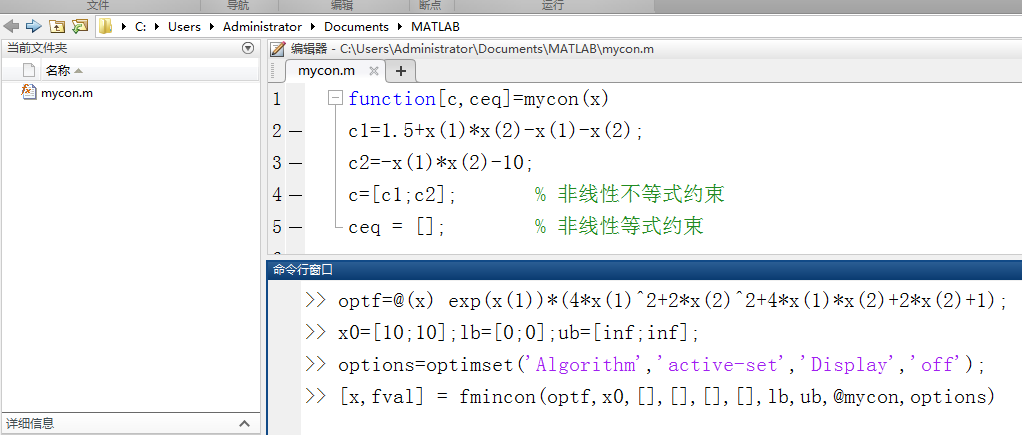Click the 'active-set' string in command window

718,365
